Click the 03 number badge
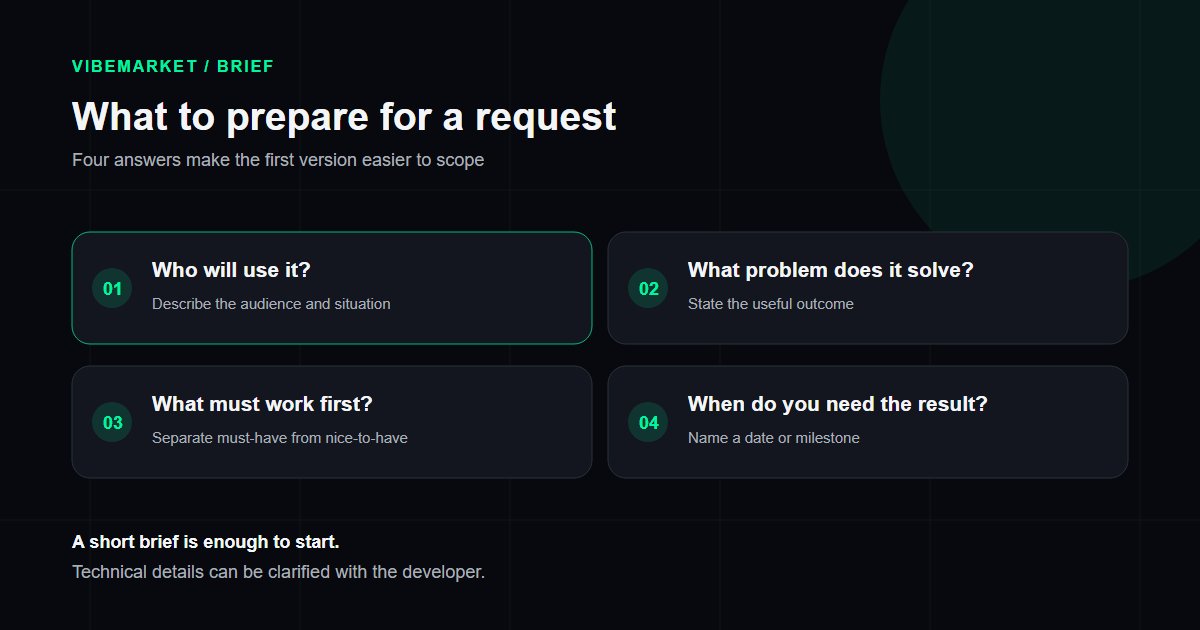The image size is (1200, 630). pos(112,423)
